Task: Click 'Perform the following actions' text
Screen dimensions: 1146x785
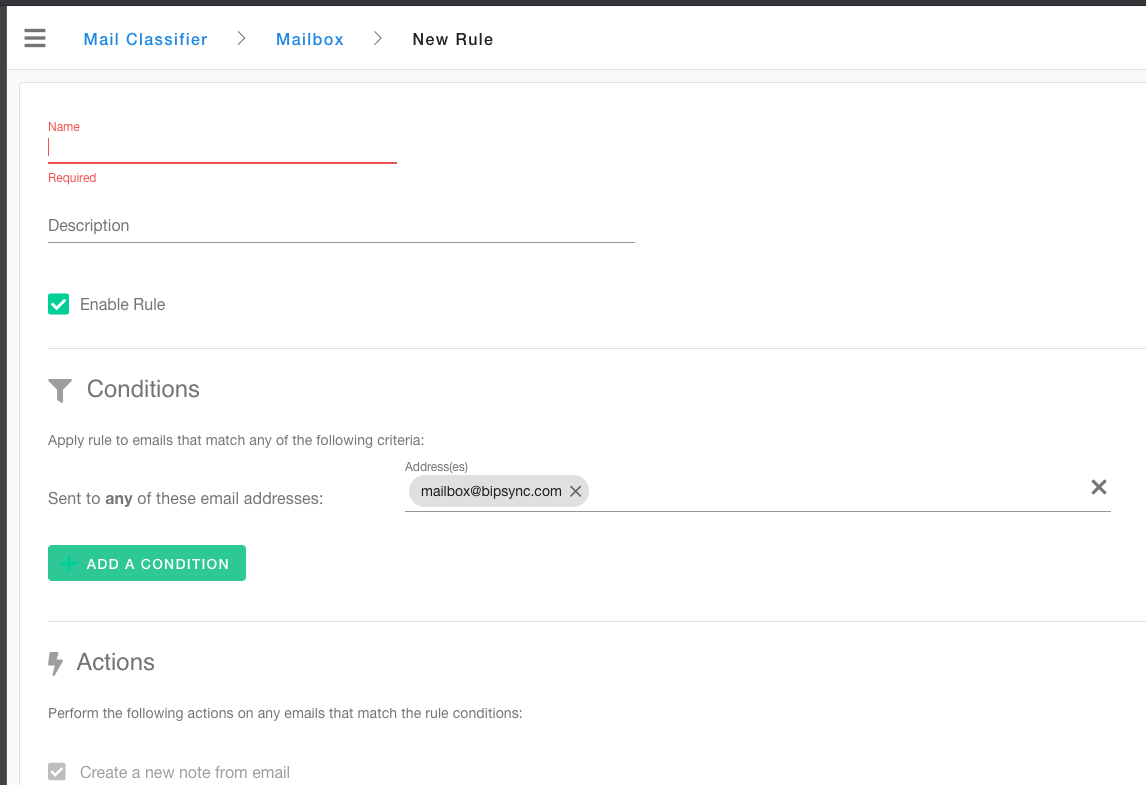Action: coord(285,713)
